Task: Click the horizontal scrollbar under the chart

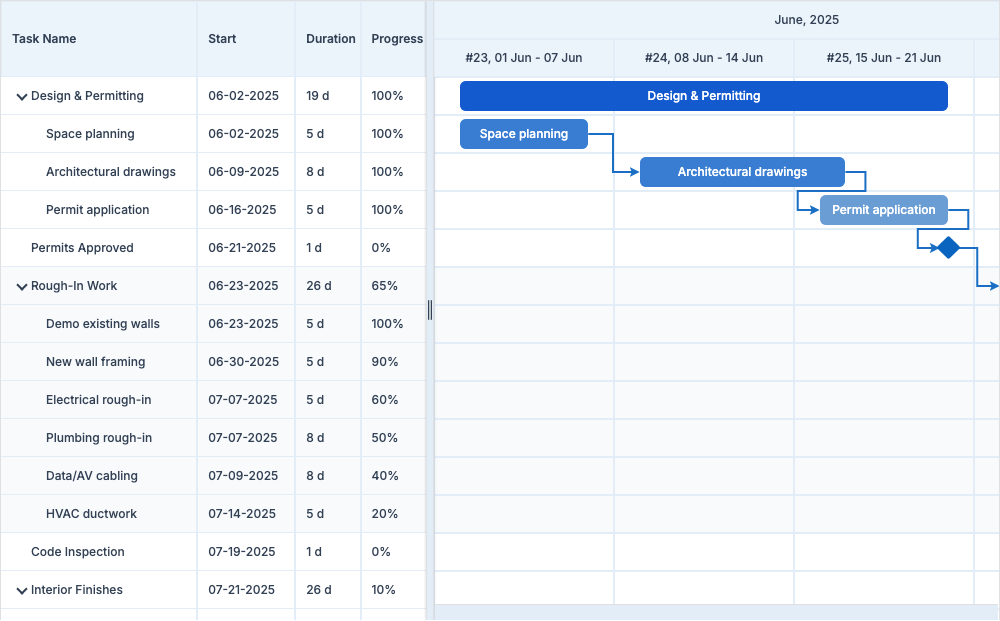Action: click(x=716, y=612)
